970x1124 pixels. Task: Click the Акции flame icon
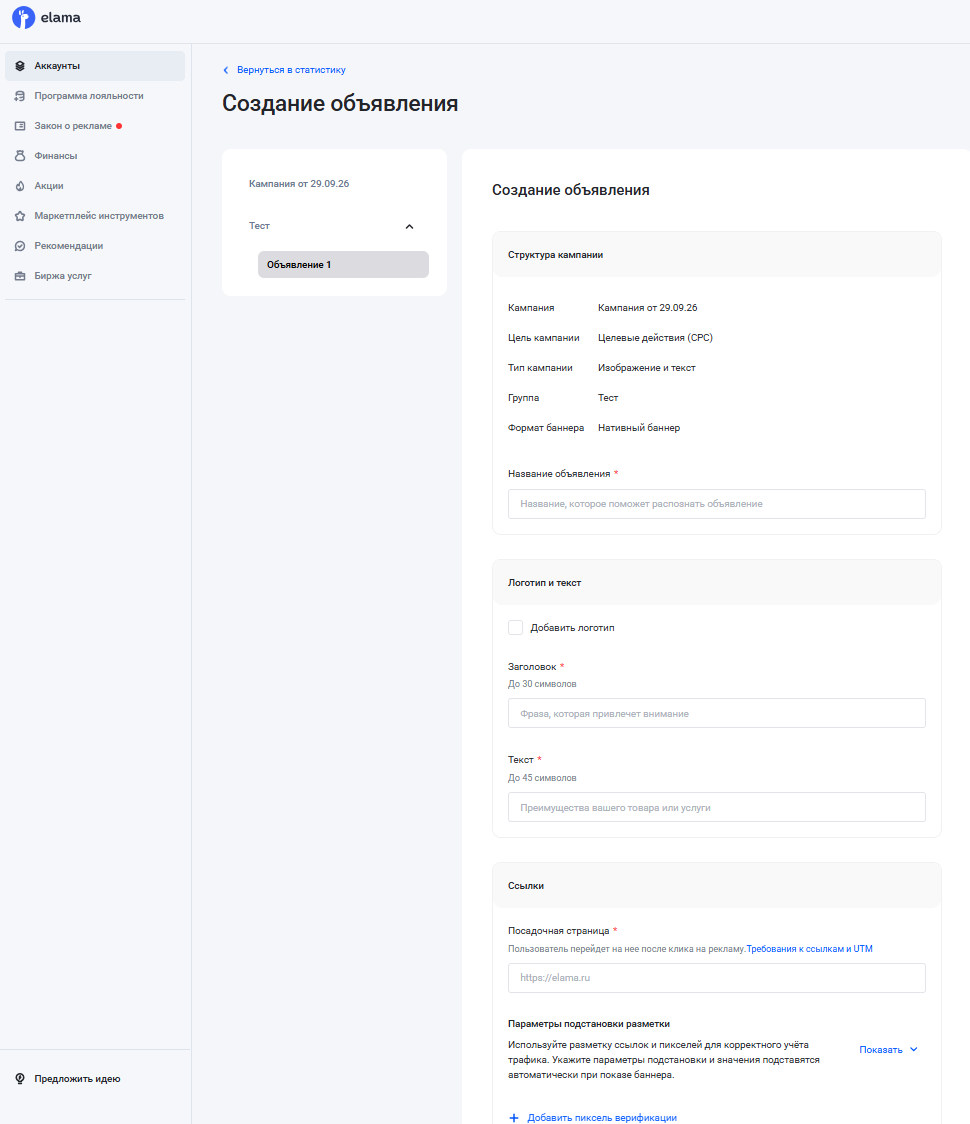point(20,186)
